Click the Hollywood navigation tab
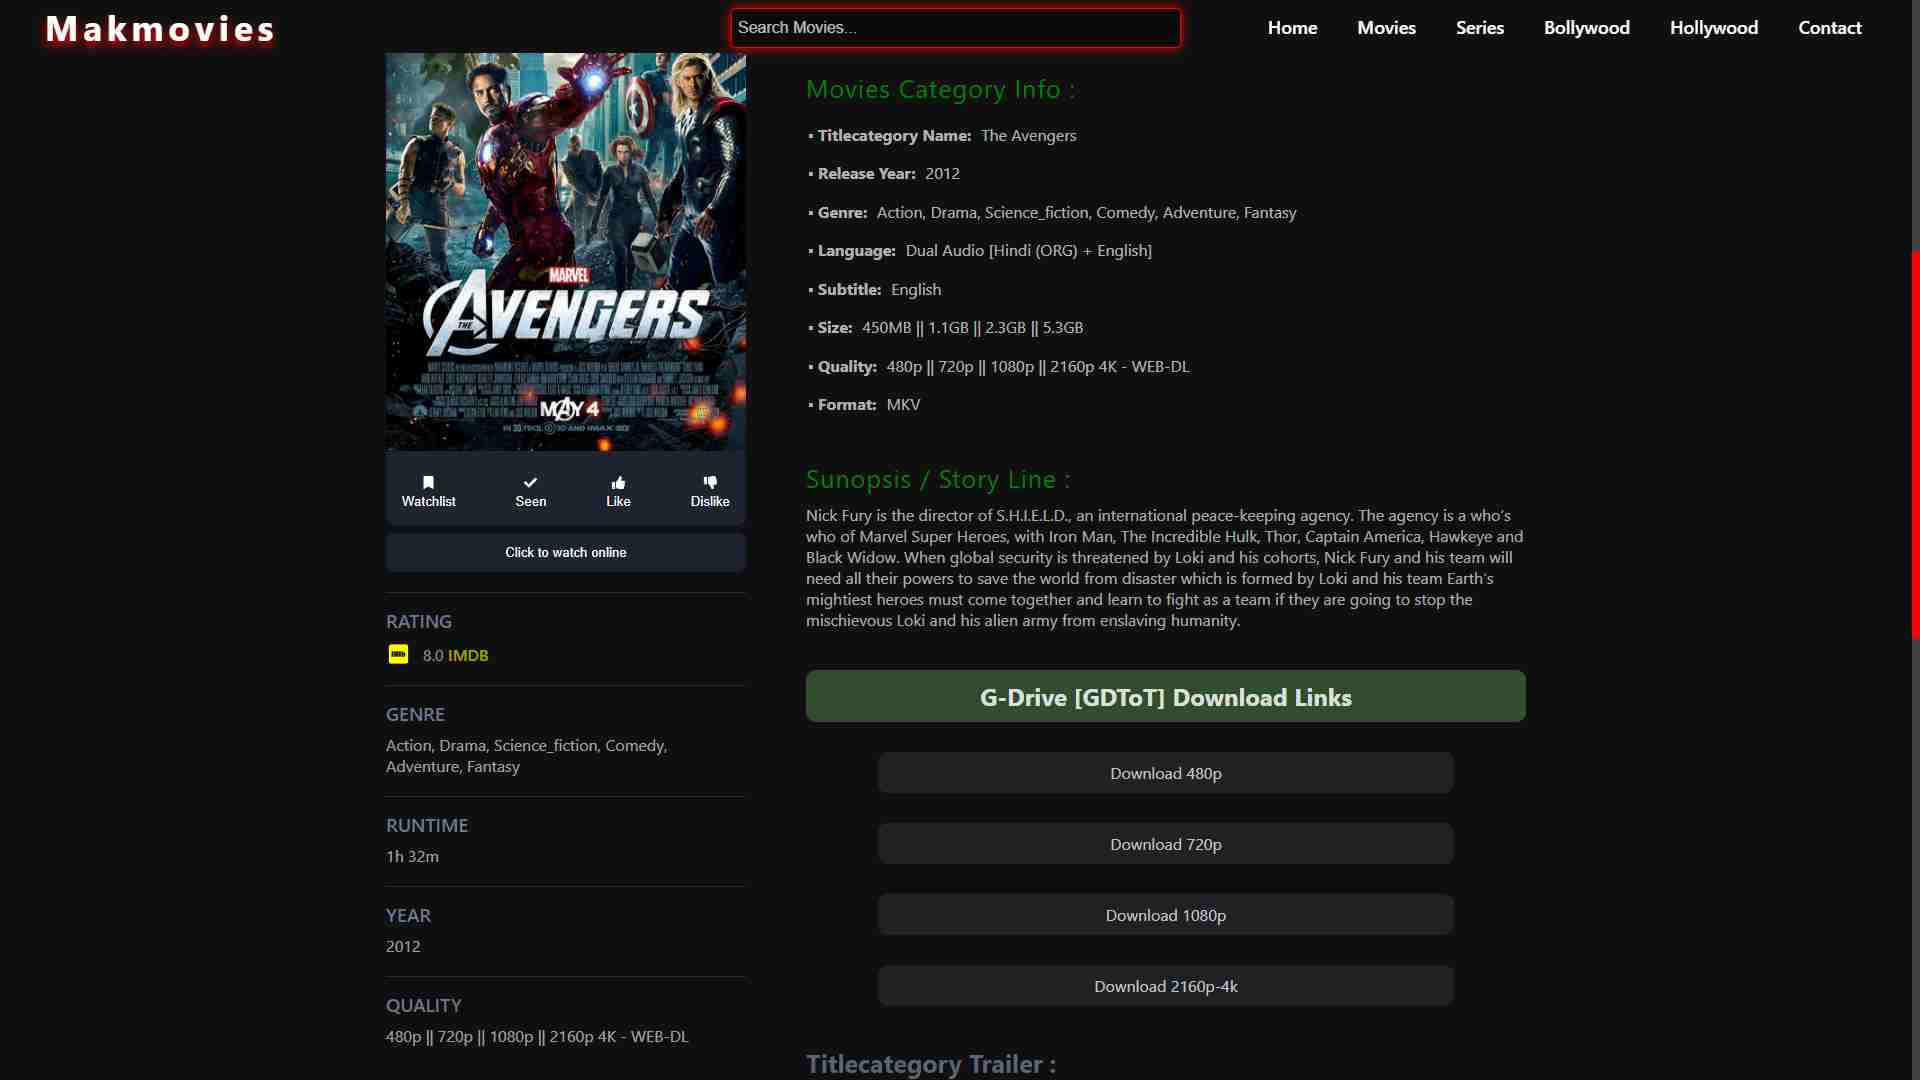1920x1080 pixels. click(x=1714, y=28)
